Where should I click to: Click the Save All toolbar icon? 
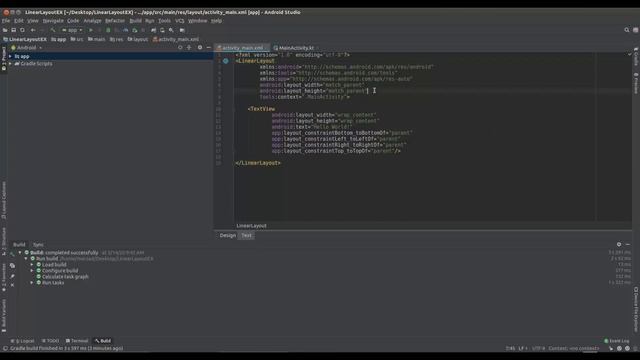pyautogui.click(x=13, y=30)
